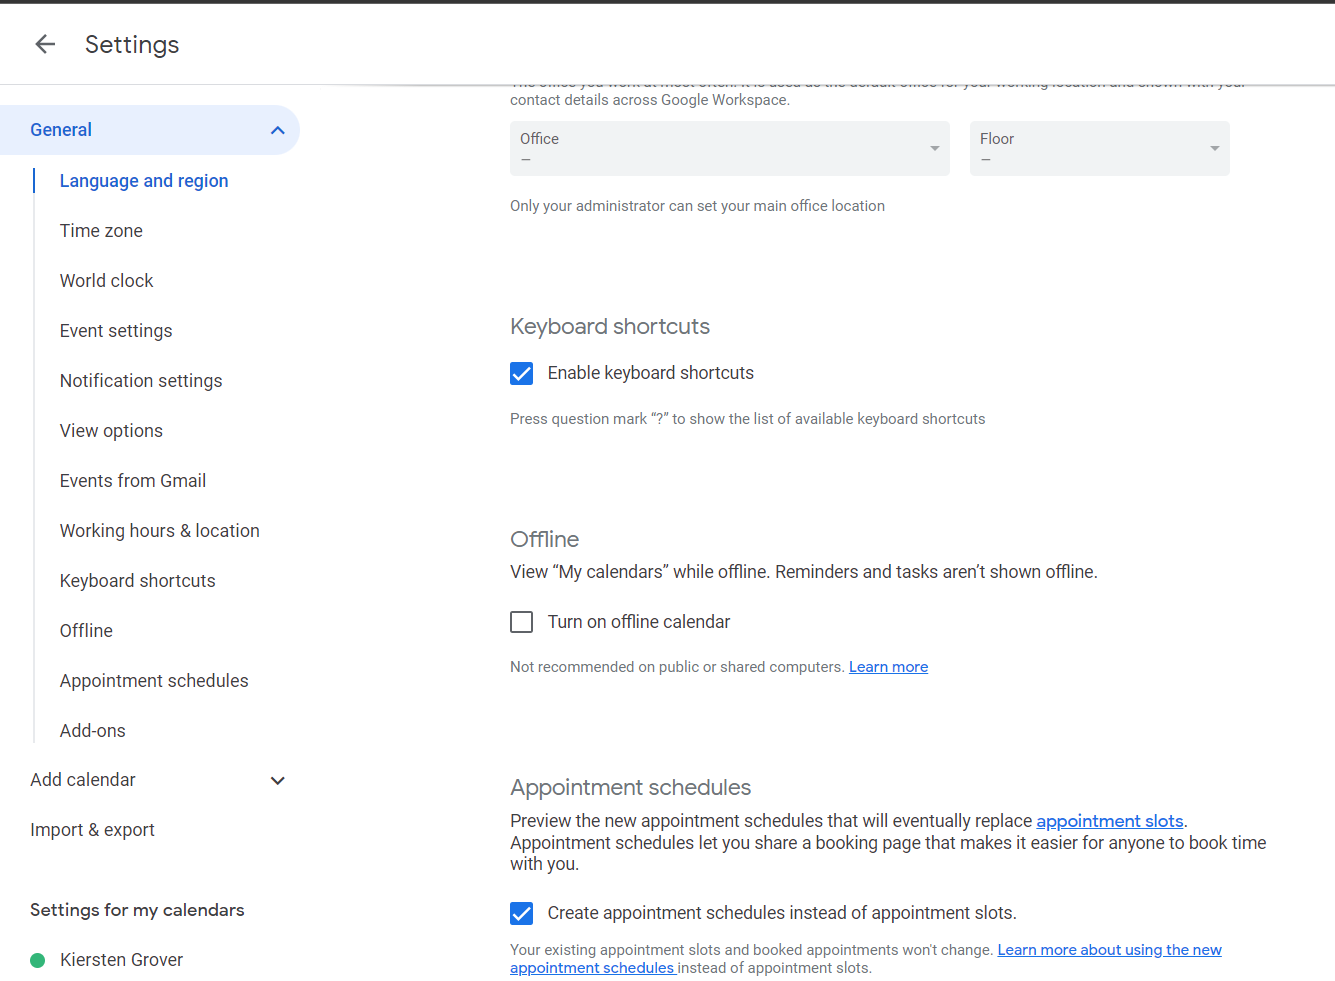Screen dimensions: 1335x981
Task: Uncheck Enable keyboard shortcuts
Action: coord(522,373)
